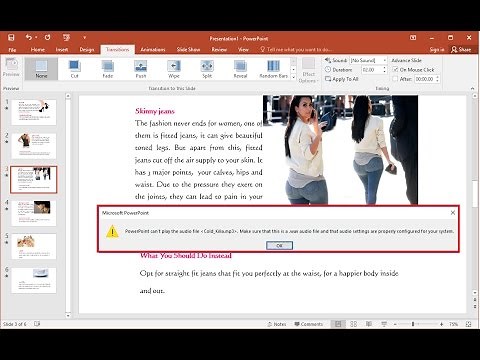This screenshot has height=360, width=480.
Task: Open the Sound dropdown showing No Sound
Action: [x=368, y=60]
